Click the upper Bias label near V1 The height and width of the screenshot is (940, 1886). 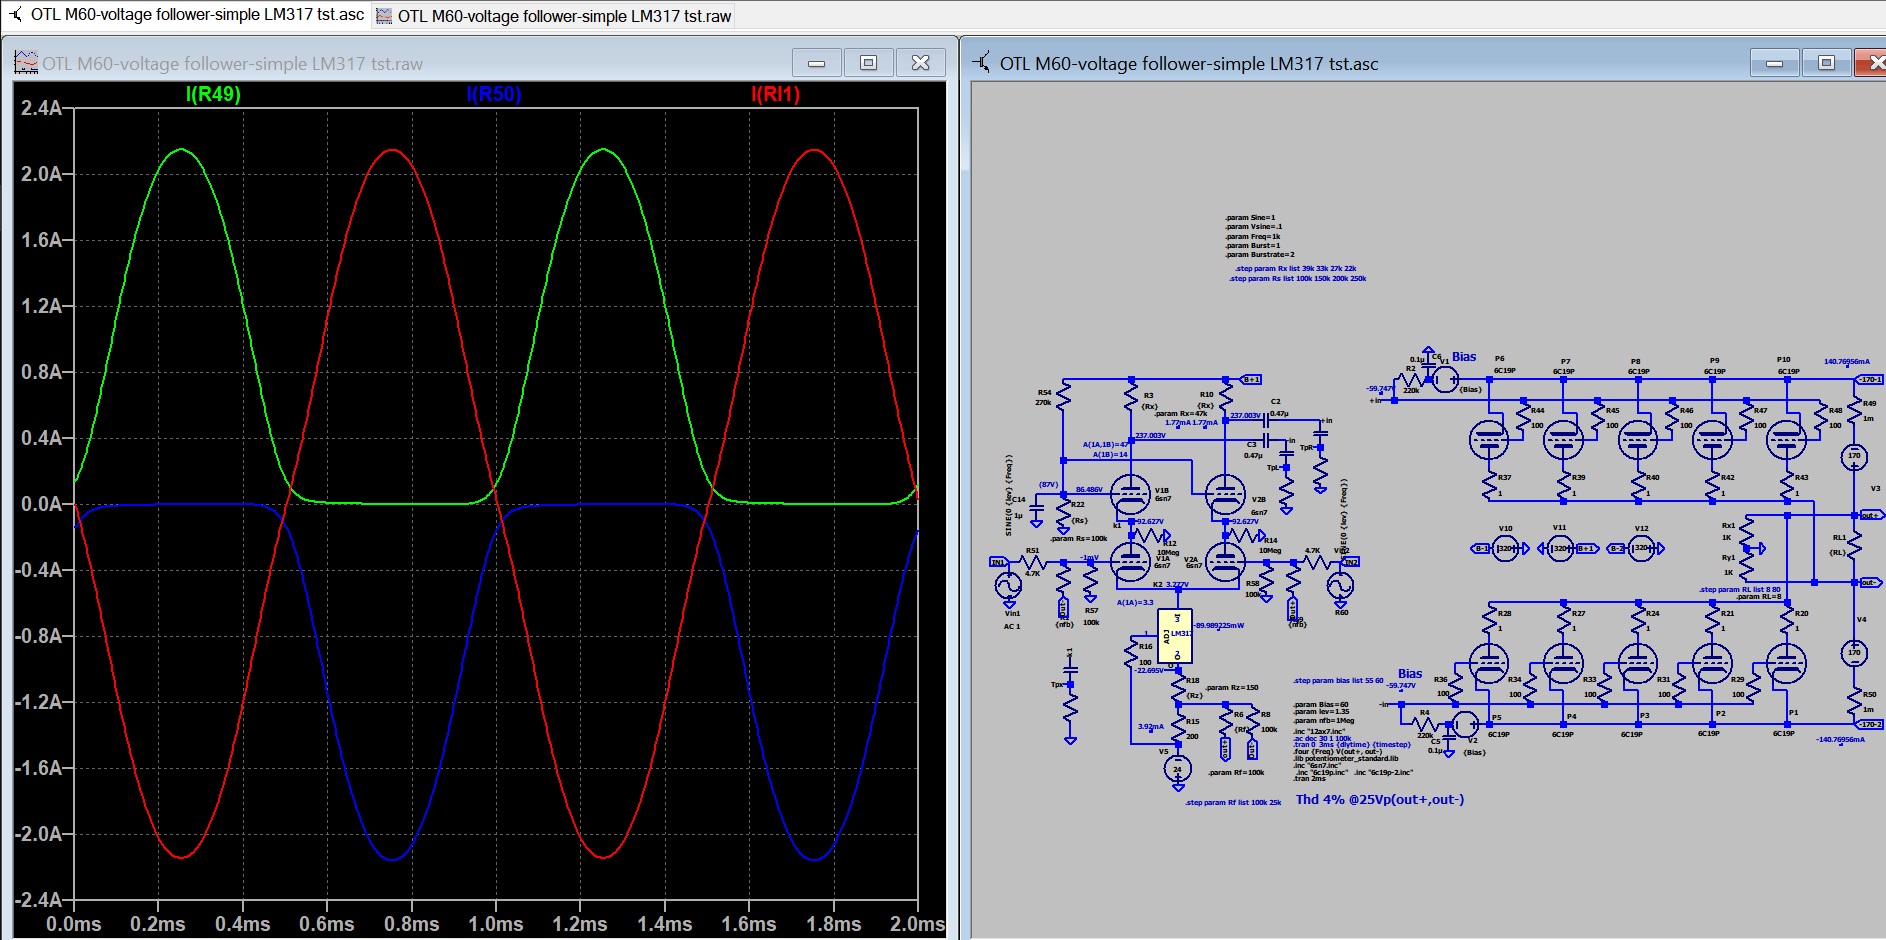tap(1464, 357)
